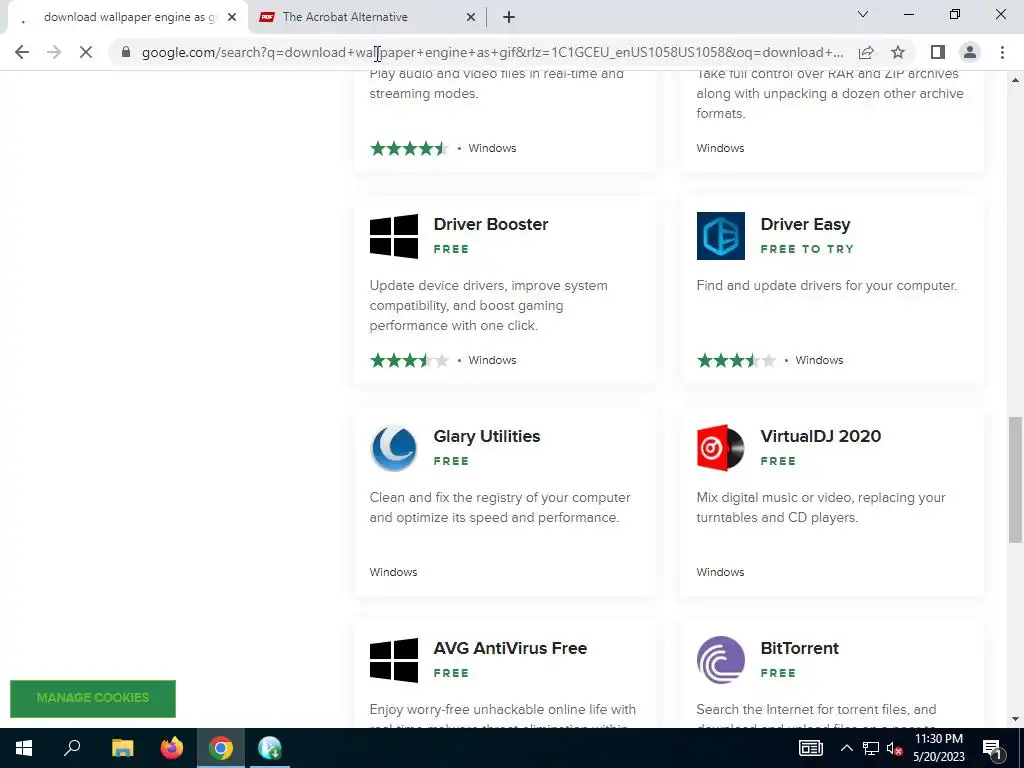1024x768 pixels.
Task: Launch Firefox from the taskbar
Action: (172, 748)
